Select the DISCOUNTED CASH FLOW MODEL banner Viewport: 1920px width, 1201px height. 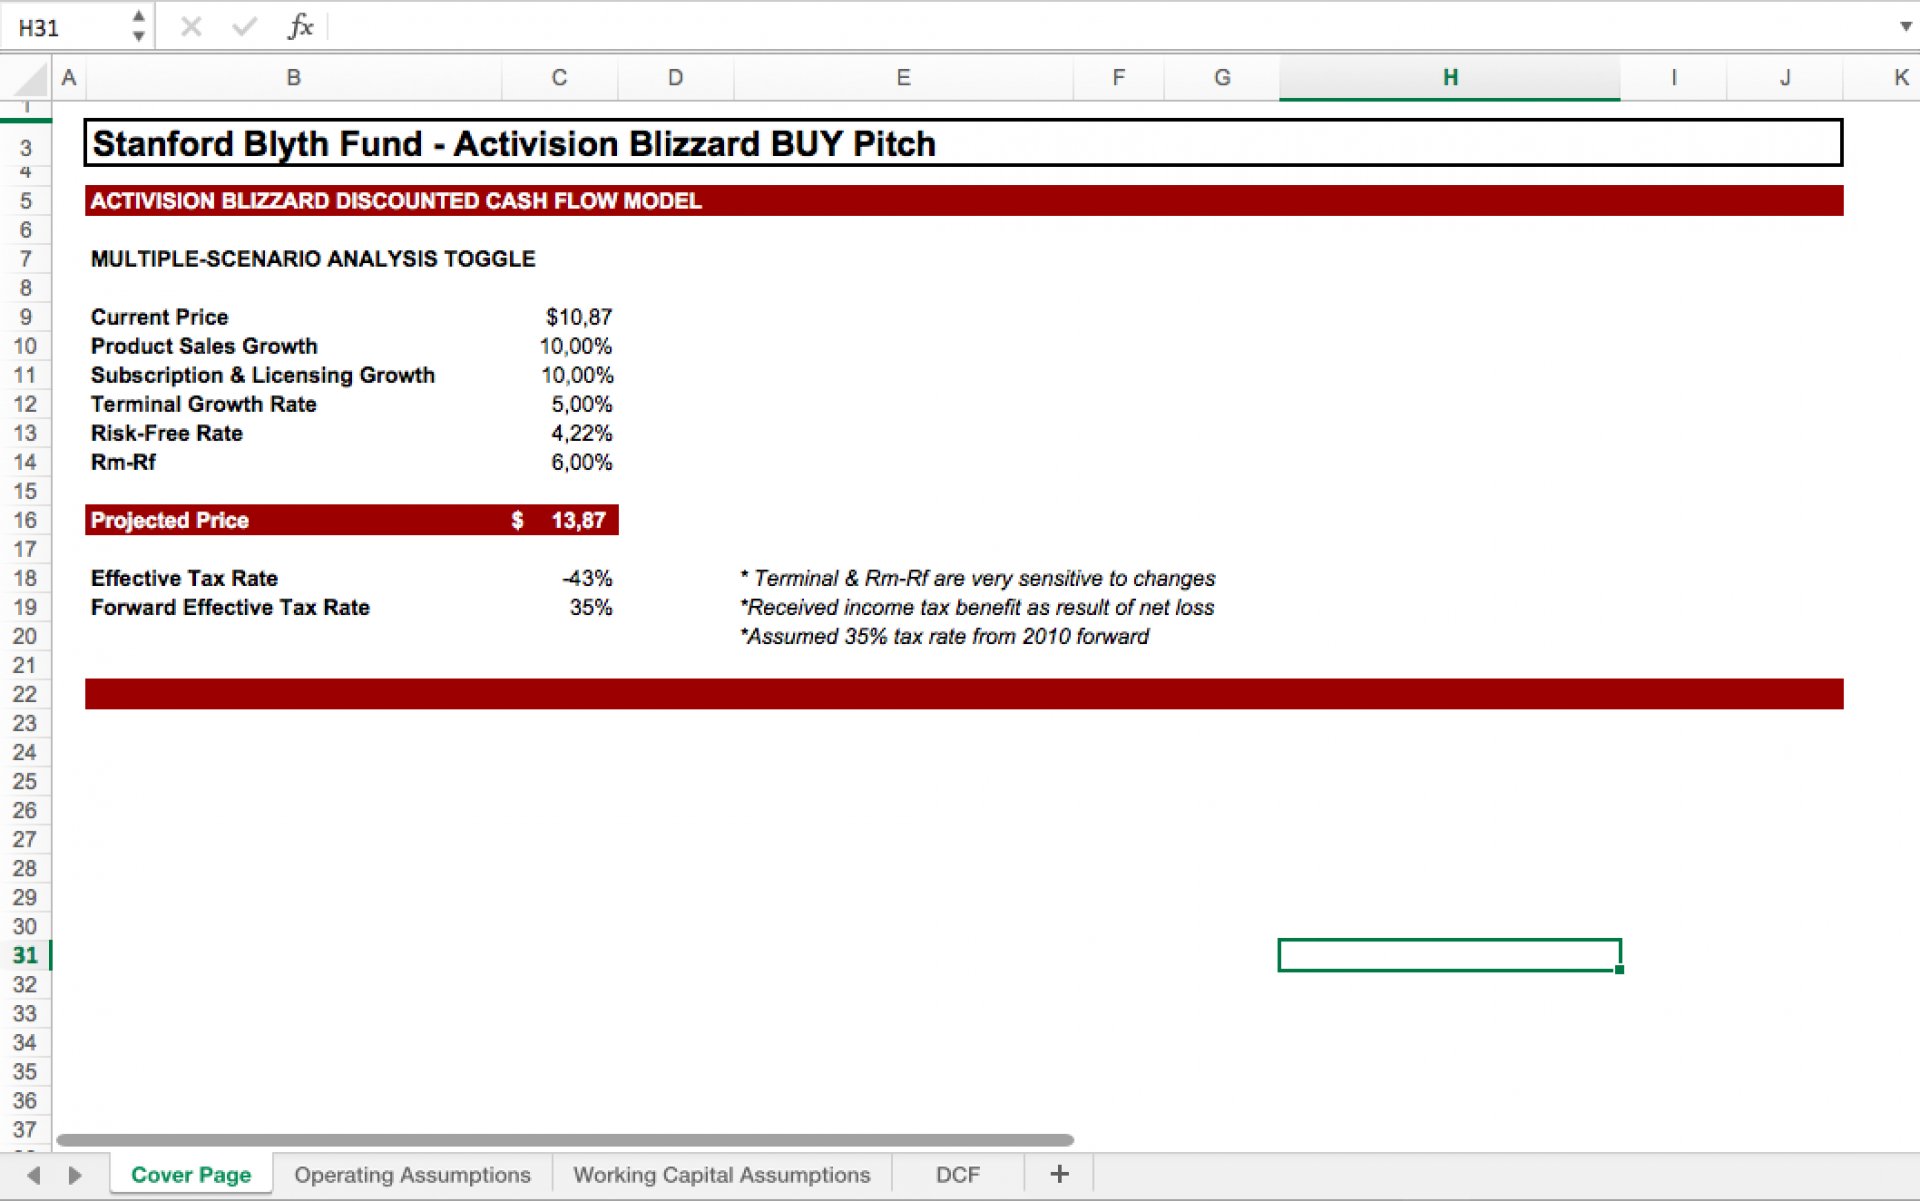click(963, 201)
